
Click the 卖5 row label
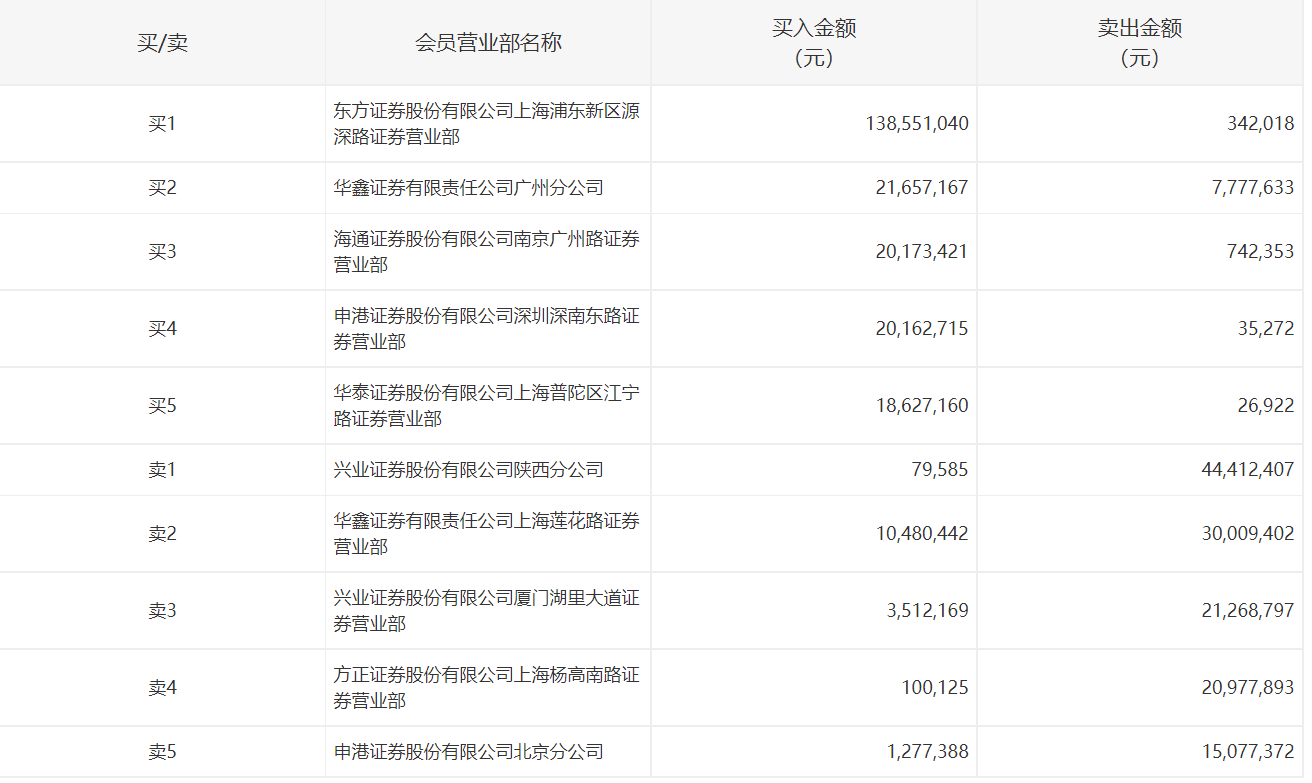tap(162, 752)
